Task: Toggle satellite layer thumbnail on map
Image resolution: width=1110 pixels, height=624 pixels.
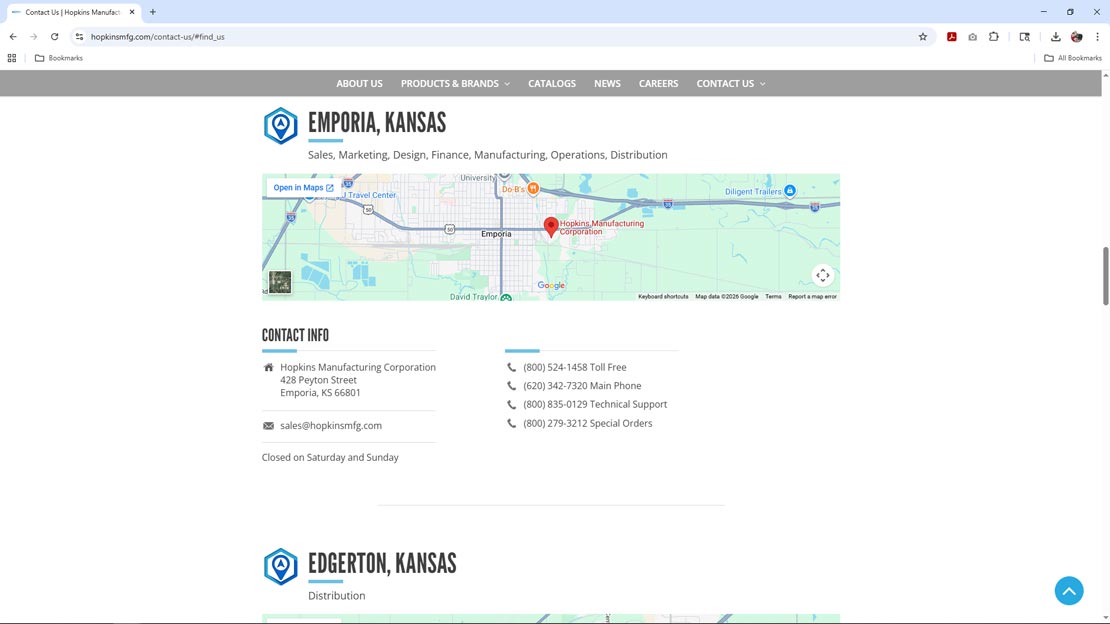Action: coord(280,282)
